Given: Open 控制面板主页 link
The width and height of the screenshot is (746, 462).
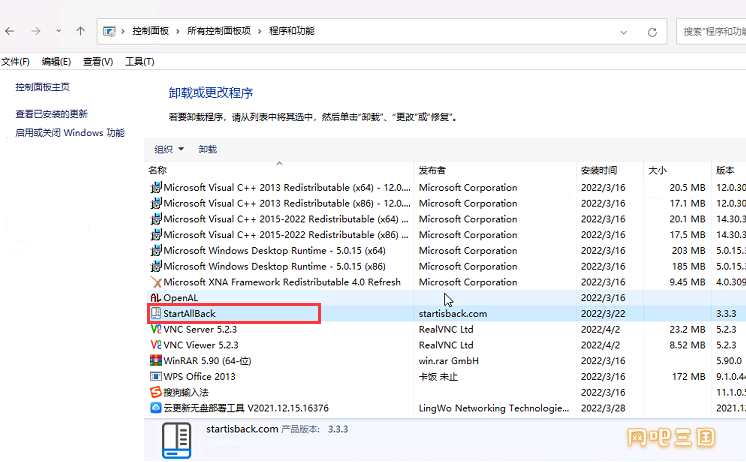Looking at the screenshot, I should [x=42, y=87].
